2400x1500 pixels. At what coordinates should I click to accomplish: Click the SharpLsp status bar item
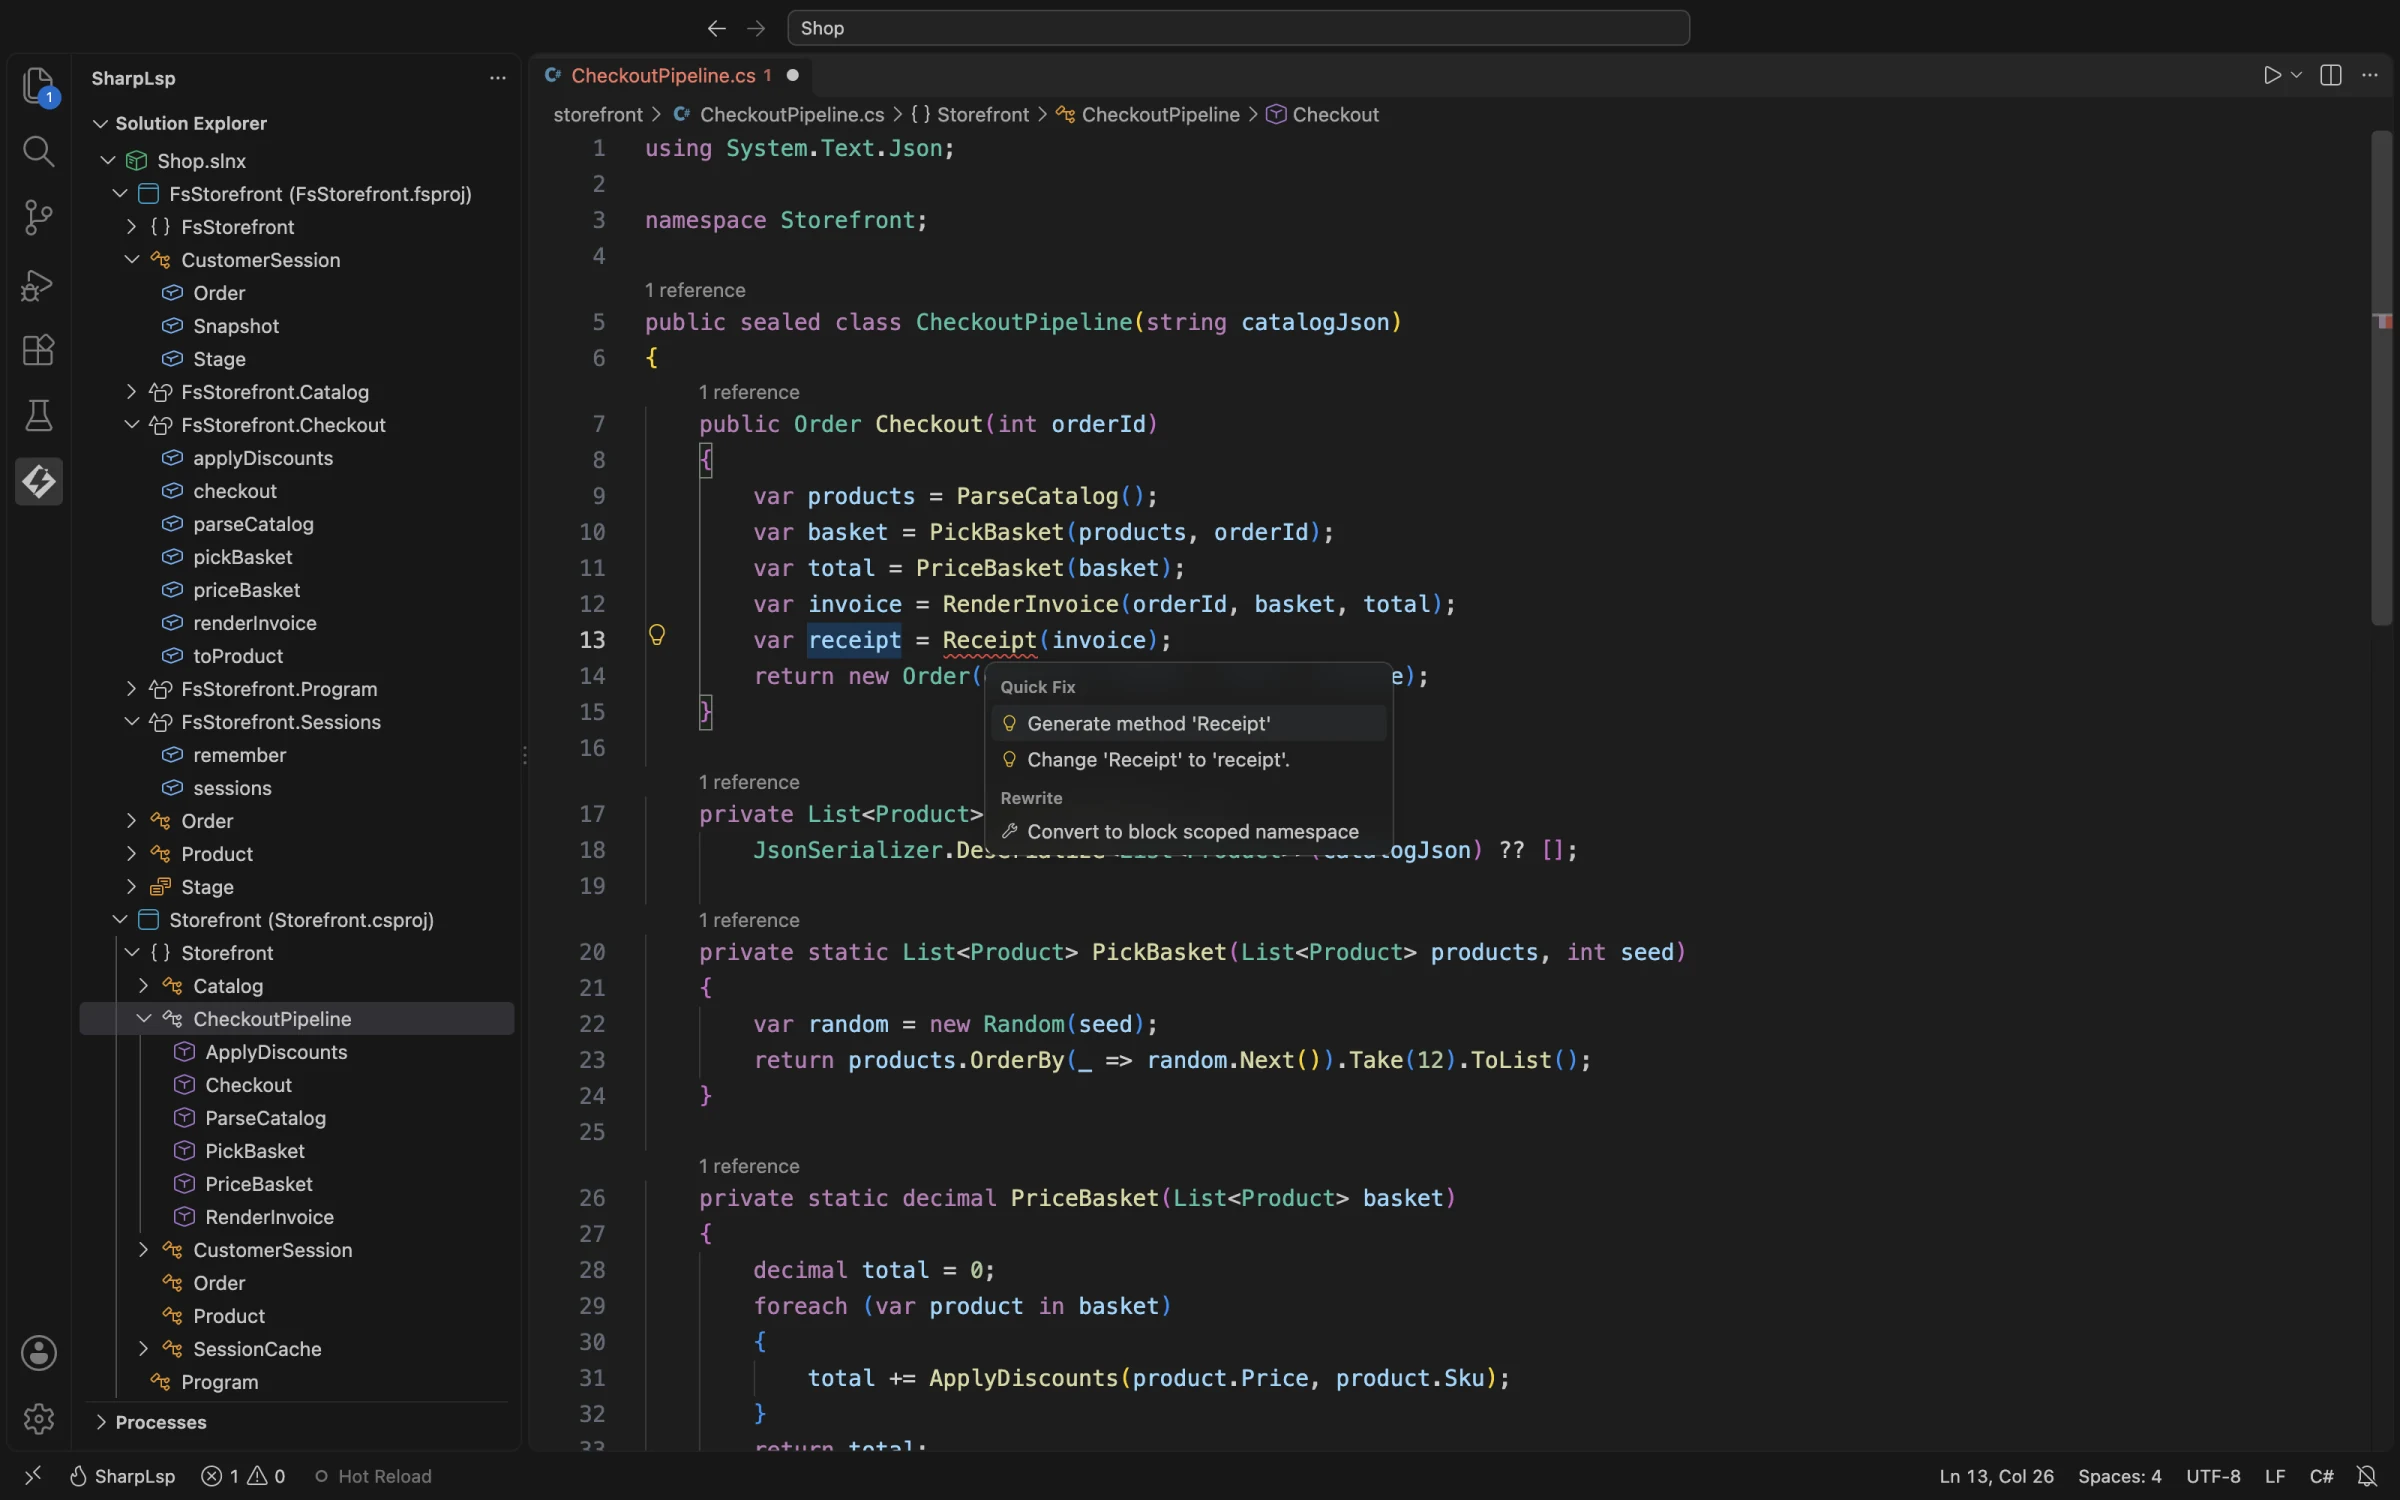pos(123,1476)
